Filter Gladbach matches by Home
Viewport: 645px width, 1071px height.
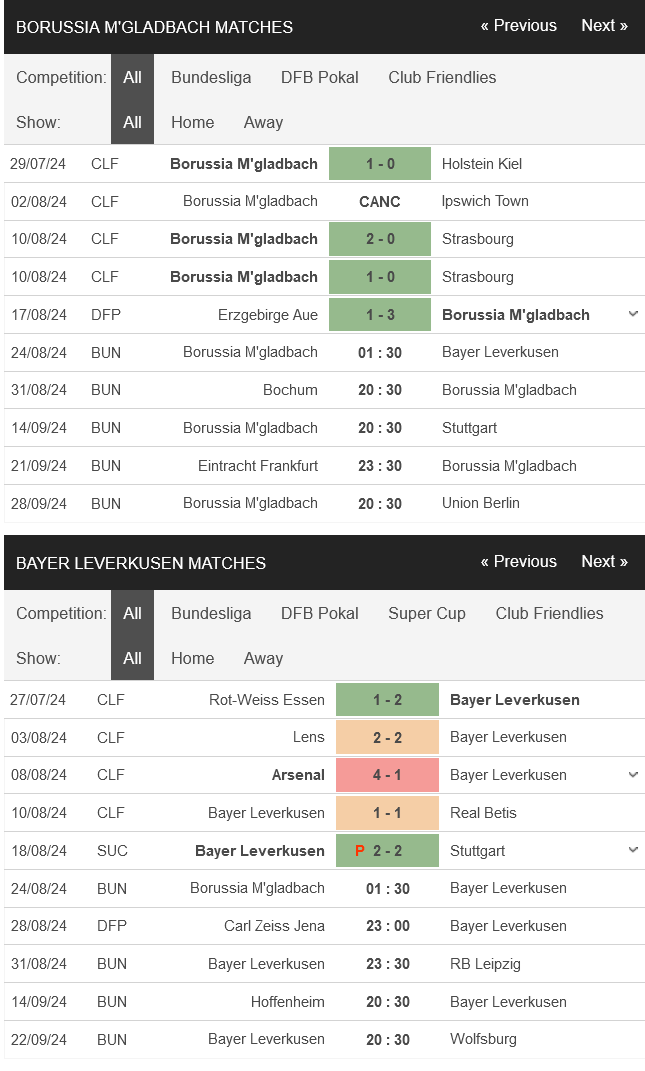[192, 122]
